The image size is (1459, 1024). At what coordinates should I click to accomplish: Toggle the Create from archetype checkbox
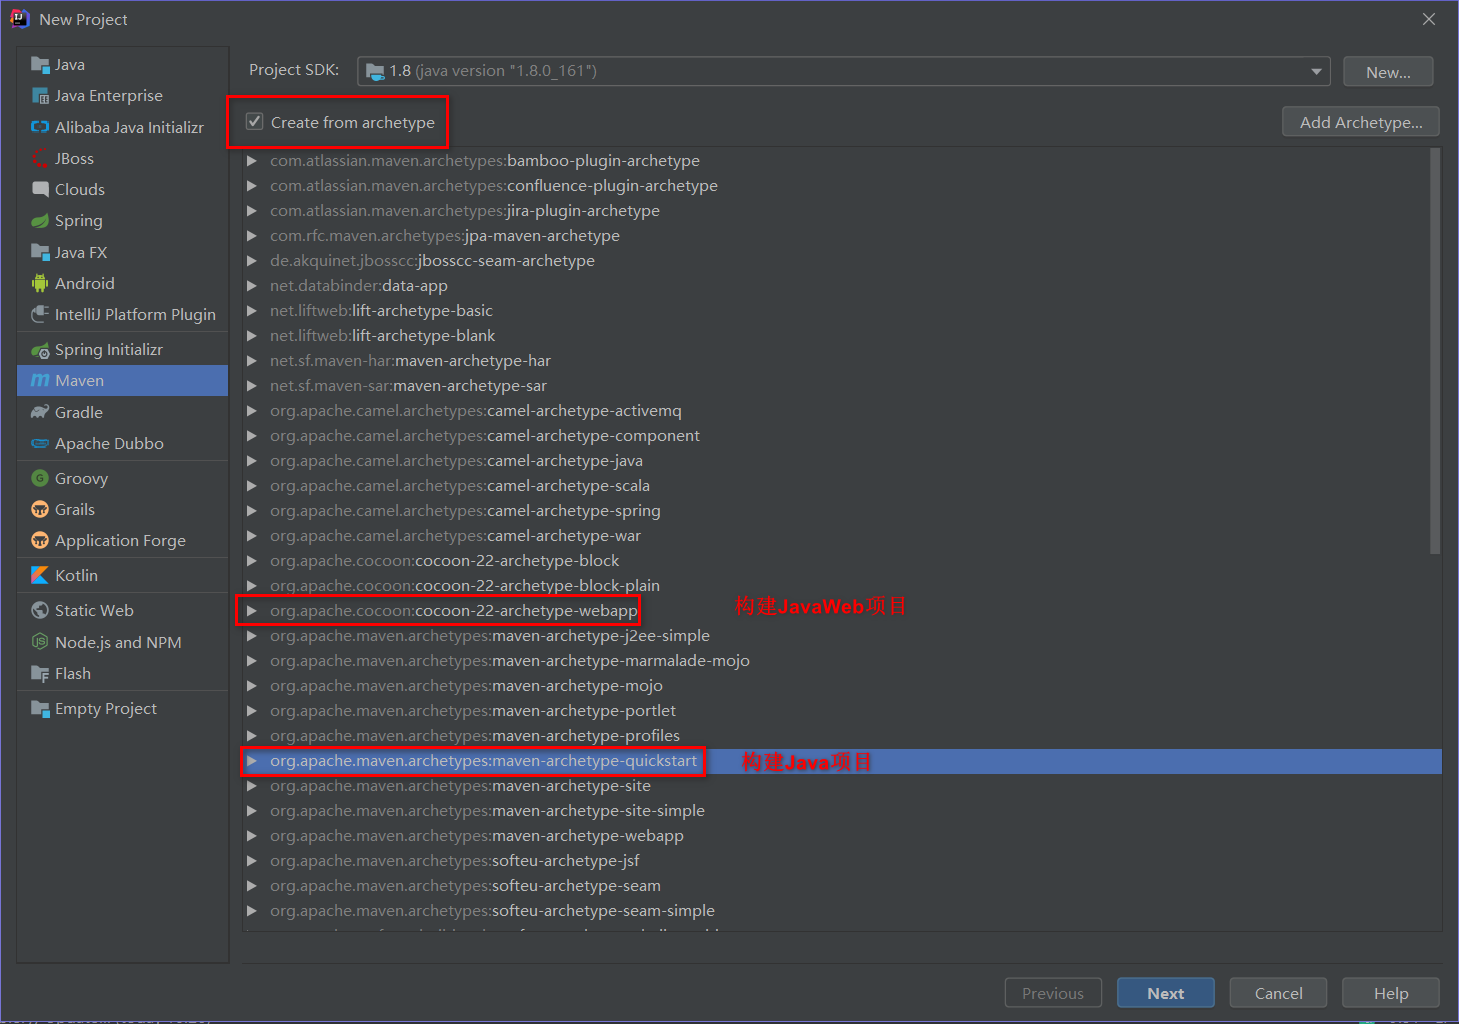(255, 122)
